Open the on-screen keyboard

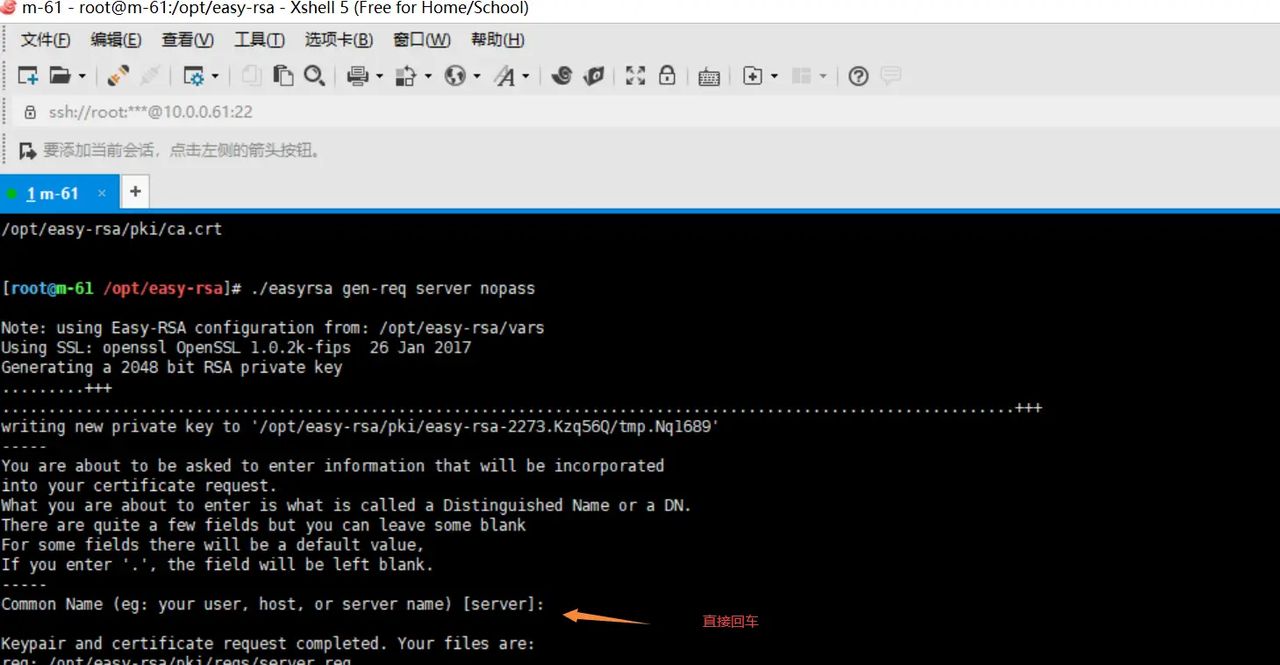pyautogui.click(x=709, y=75)
